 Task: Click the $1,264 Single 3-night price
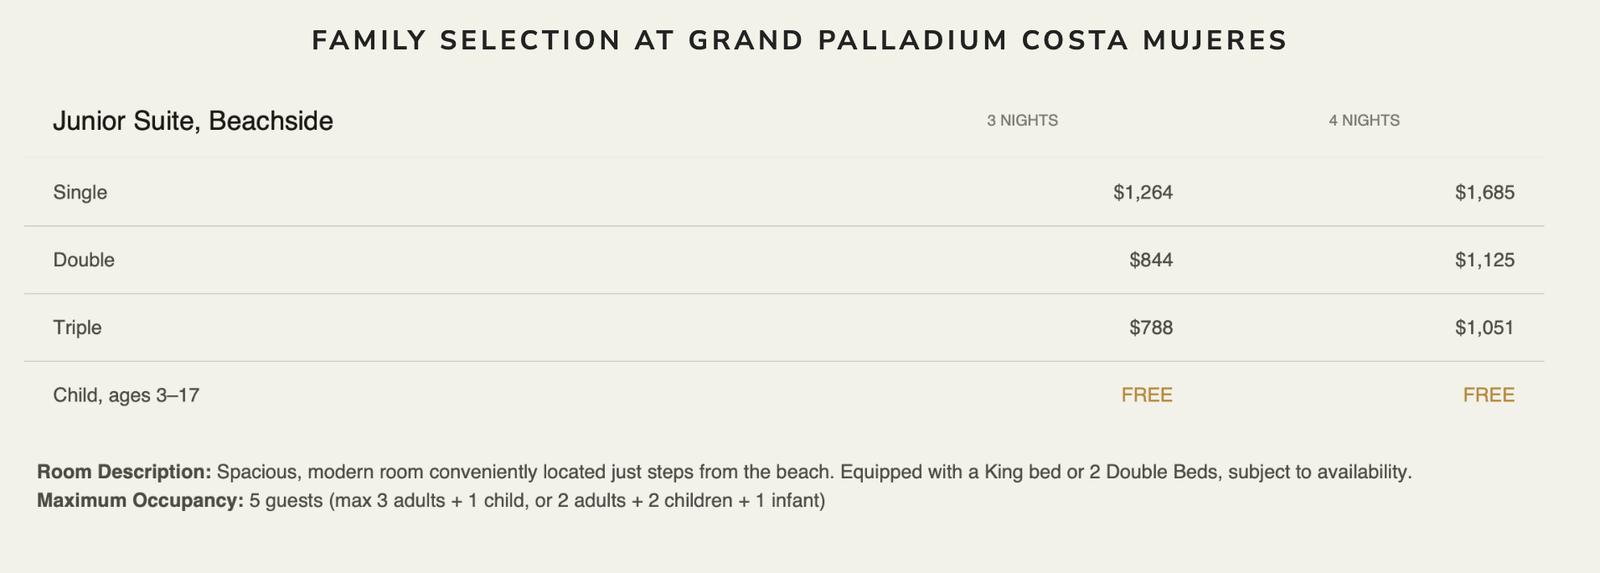1143,192
